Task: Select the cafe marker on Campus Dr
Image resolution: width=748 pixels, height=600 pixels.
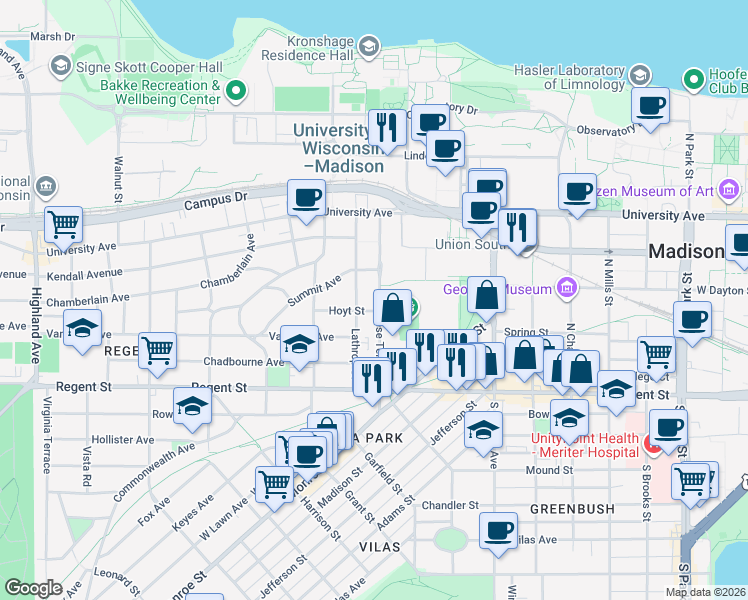Action: 306,197
